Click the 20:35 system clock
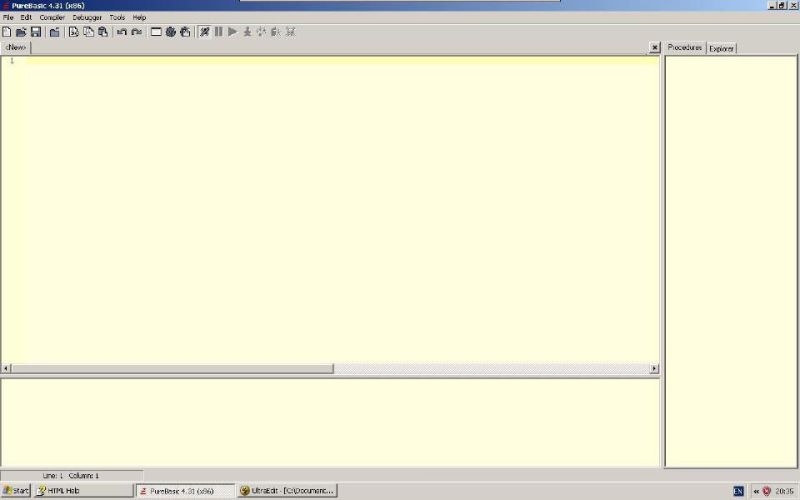800x500 pixels. point(784,491)
